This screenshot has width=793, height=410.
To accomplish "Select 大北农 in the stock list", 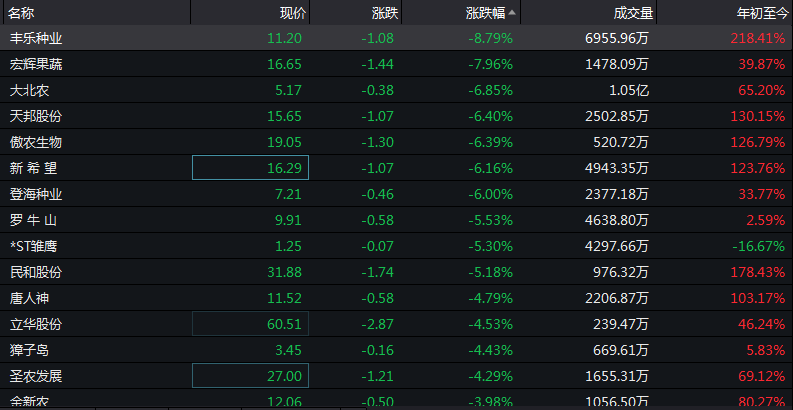I will point(30,91).
